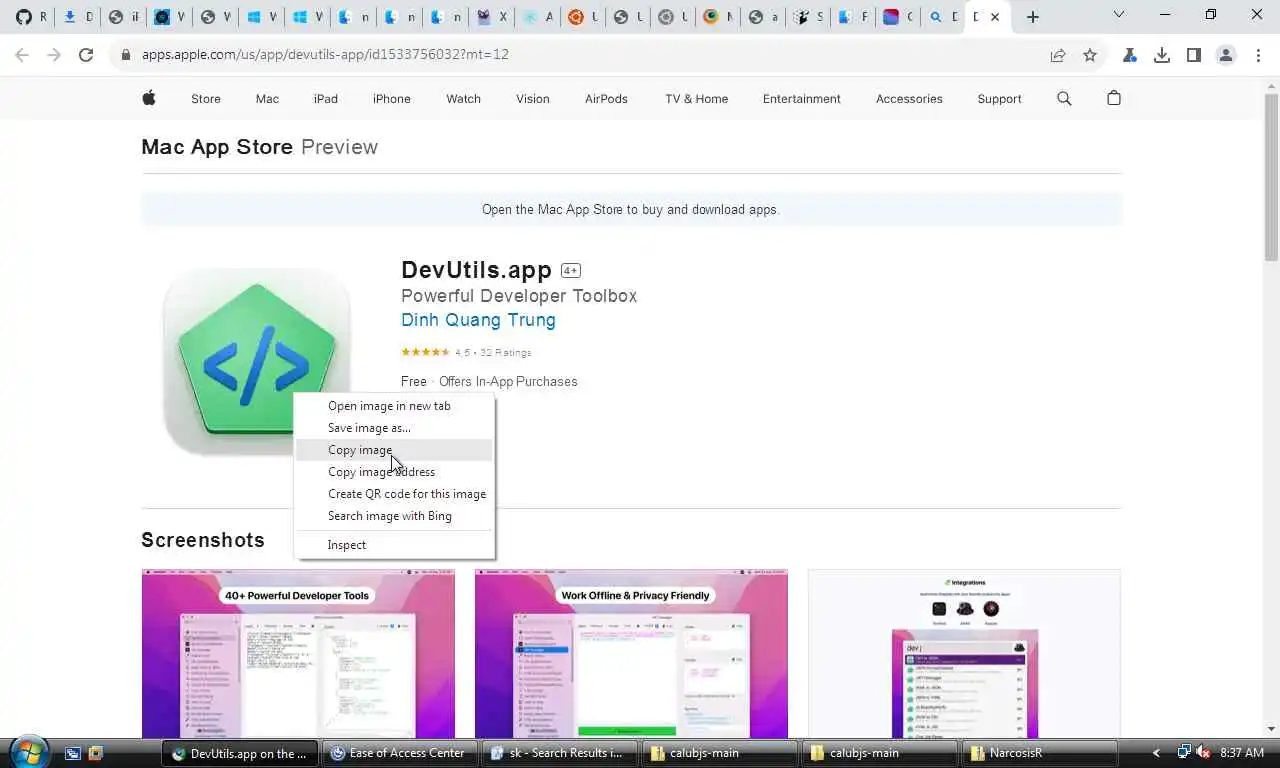
Task: Open the Chrome profile avatar
Action: pos(1226,55)
